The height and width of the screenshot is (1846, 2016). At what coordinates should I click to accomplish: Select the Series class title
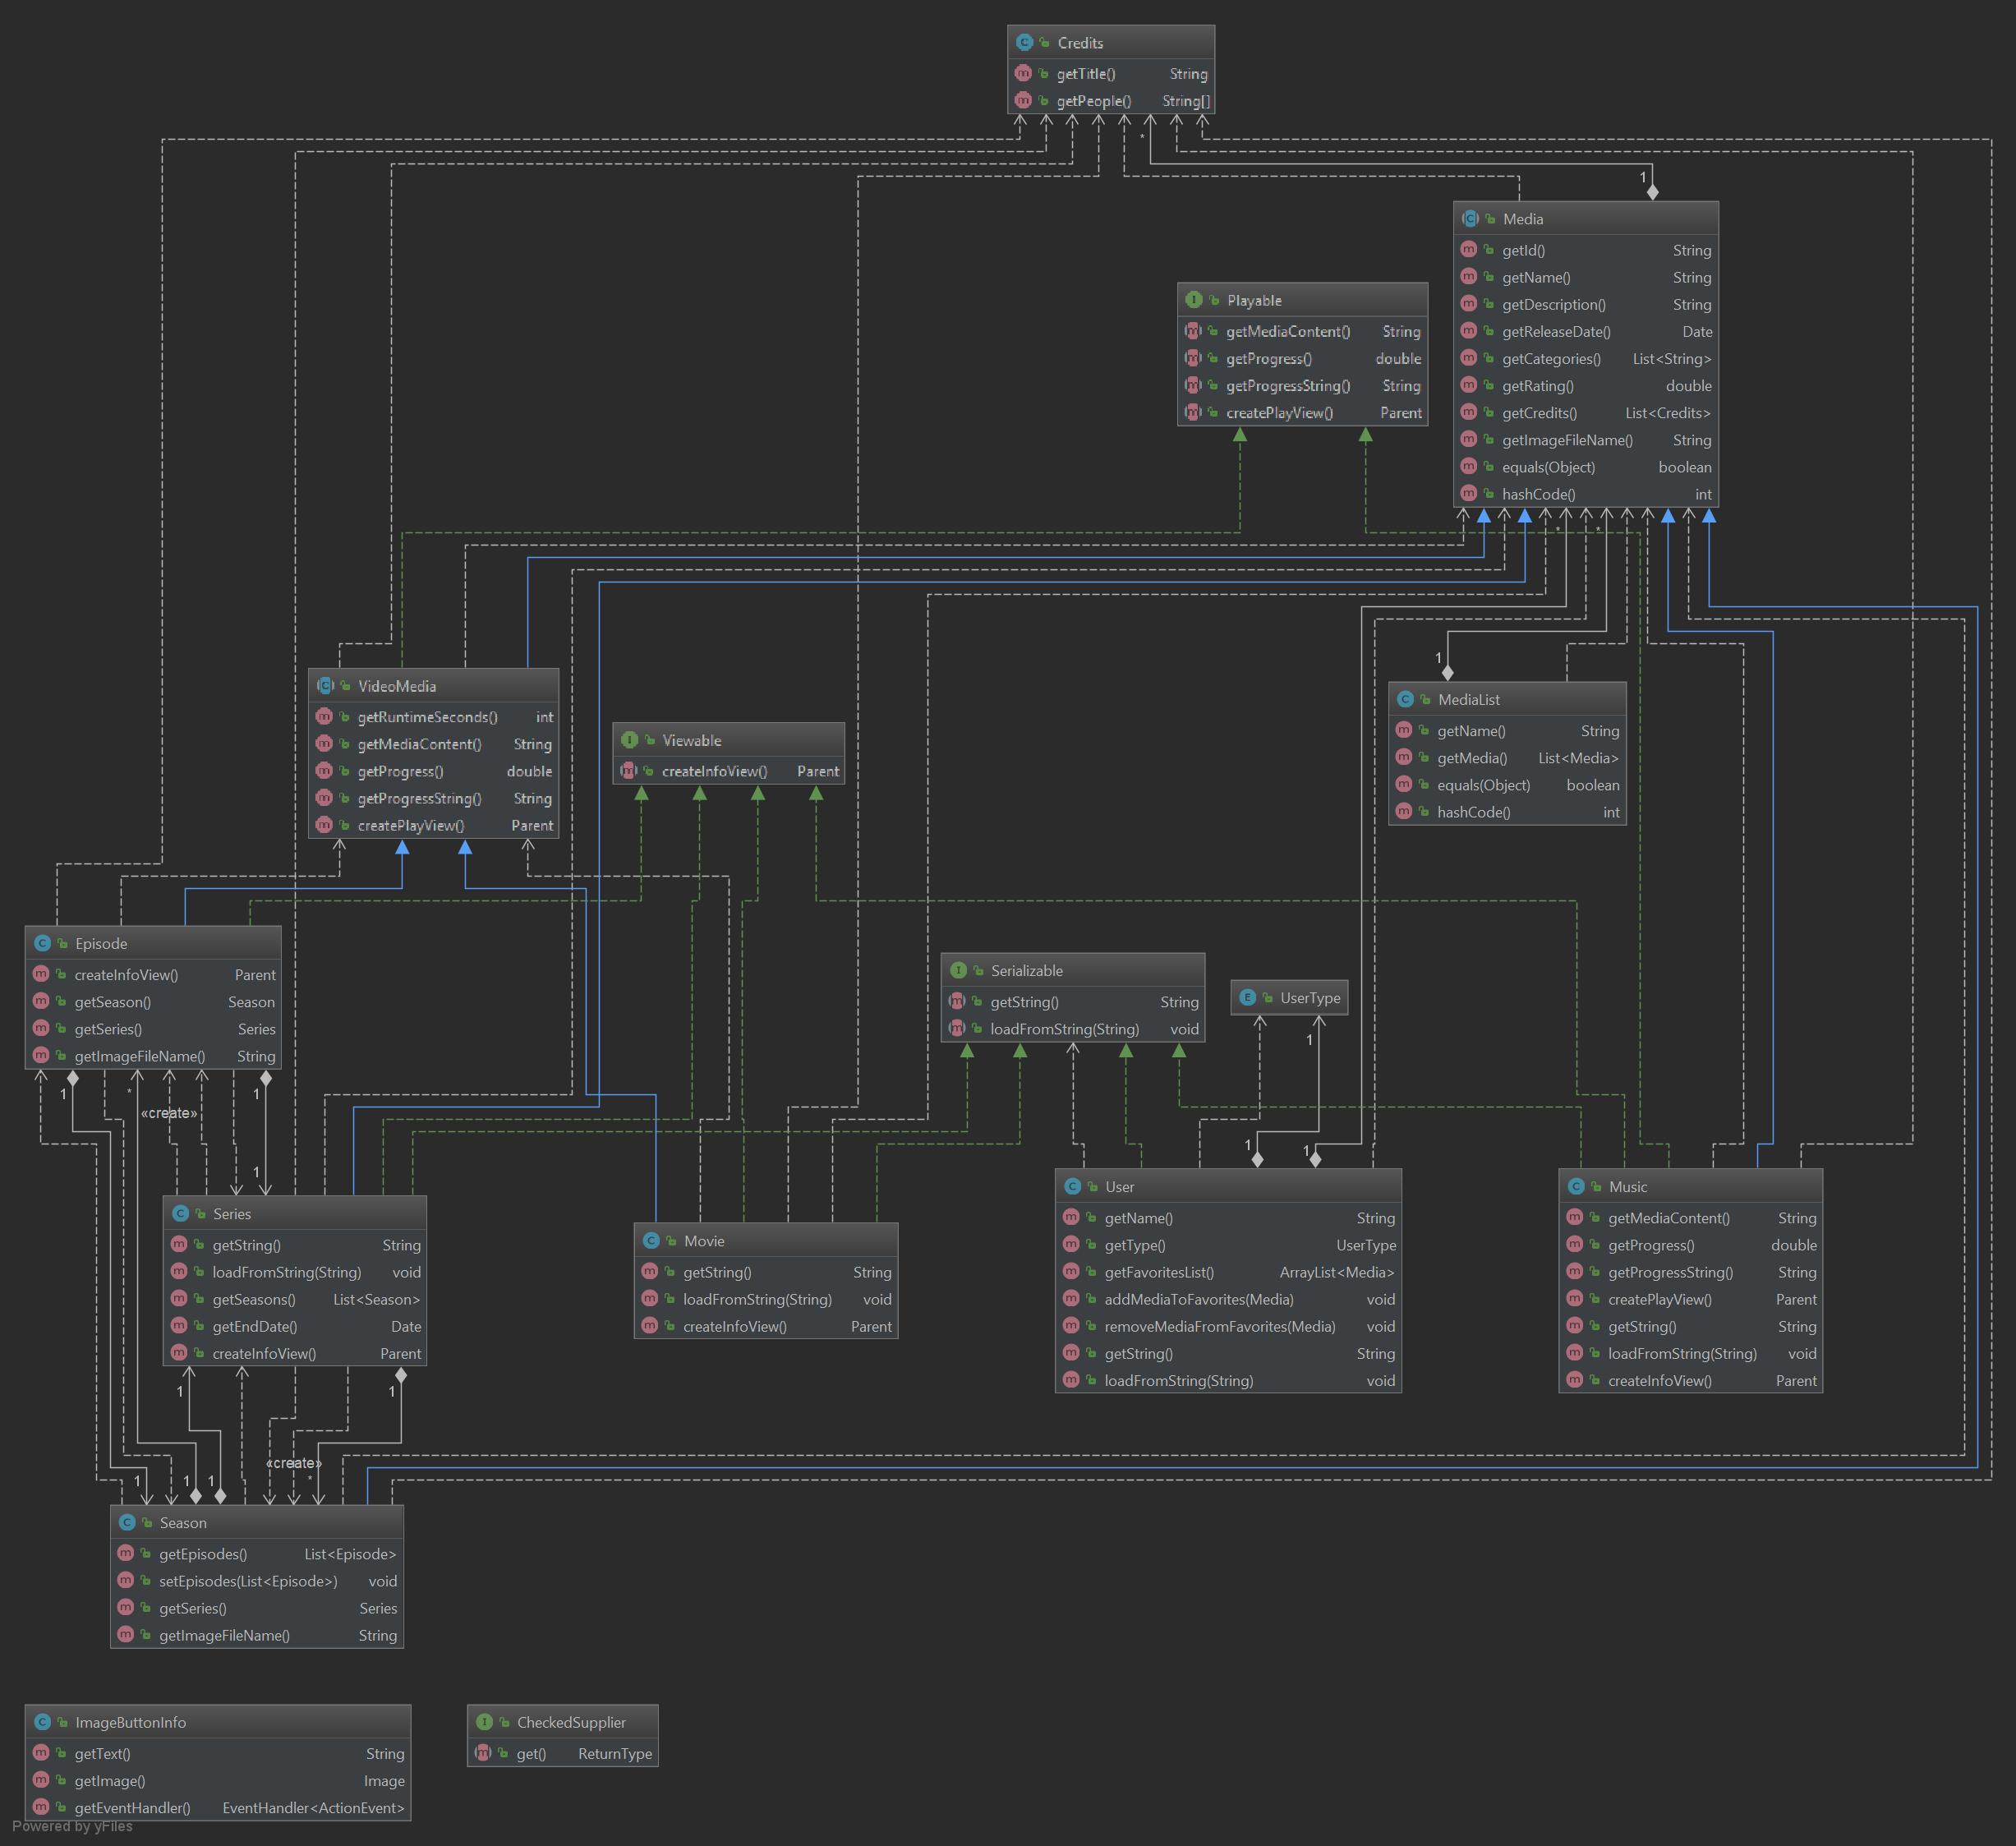coord(232,1213)
